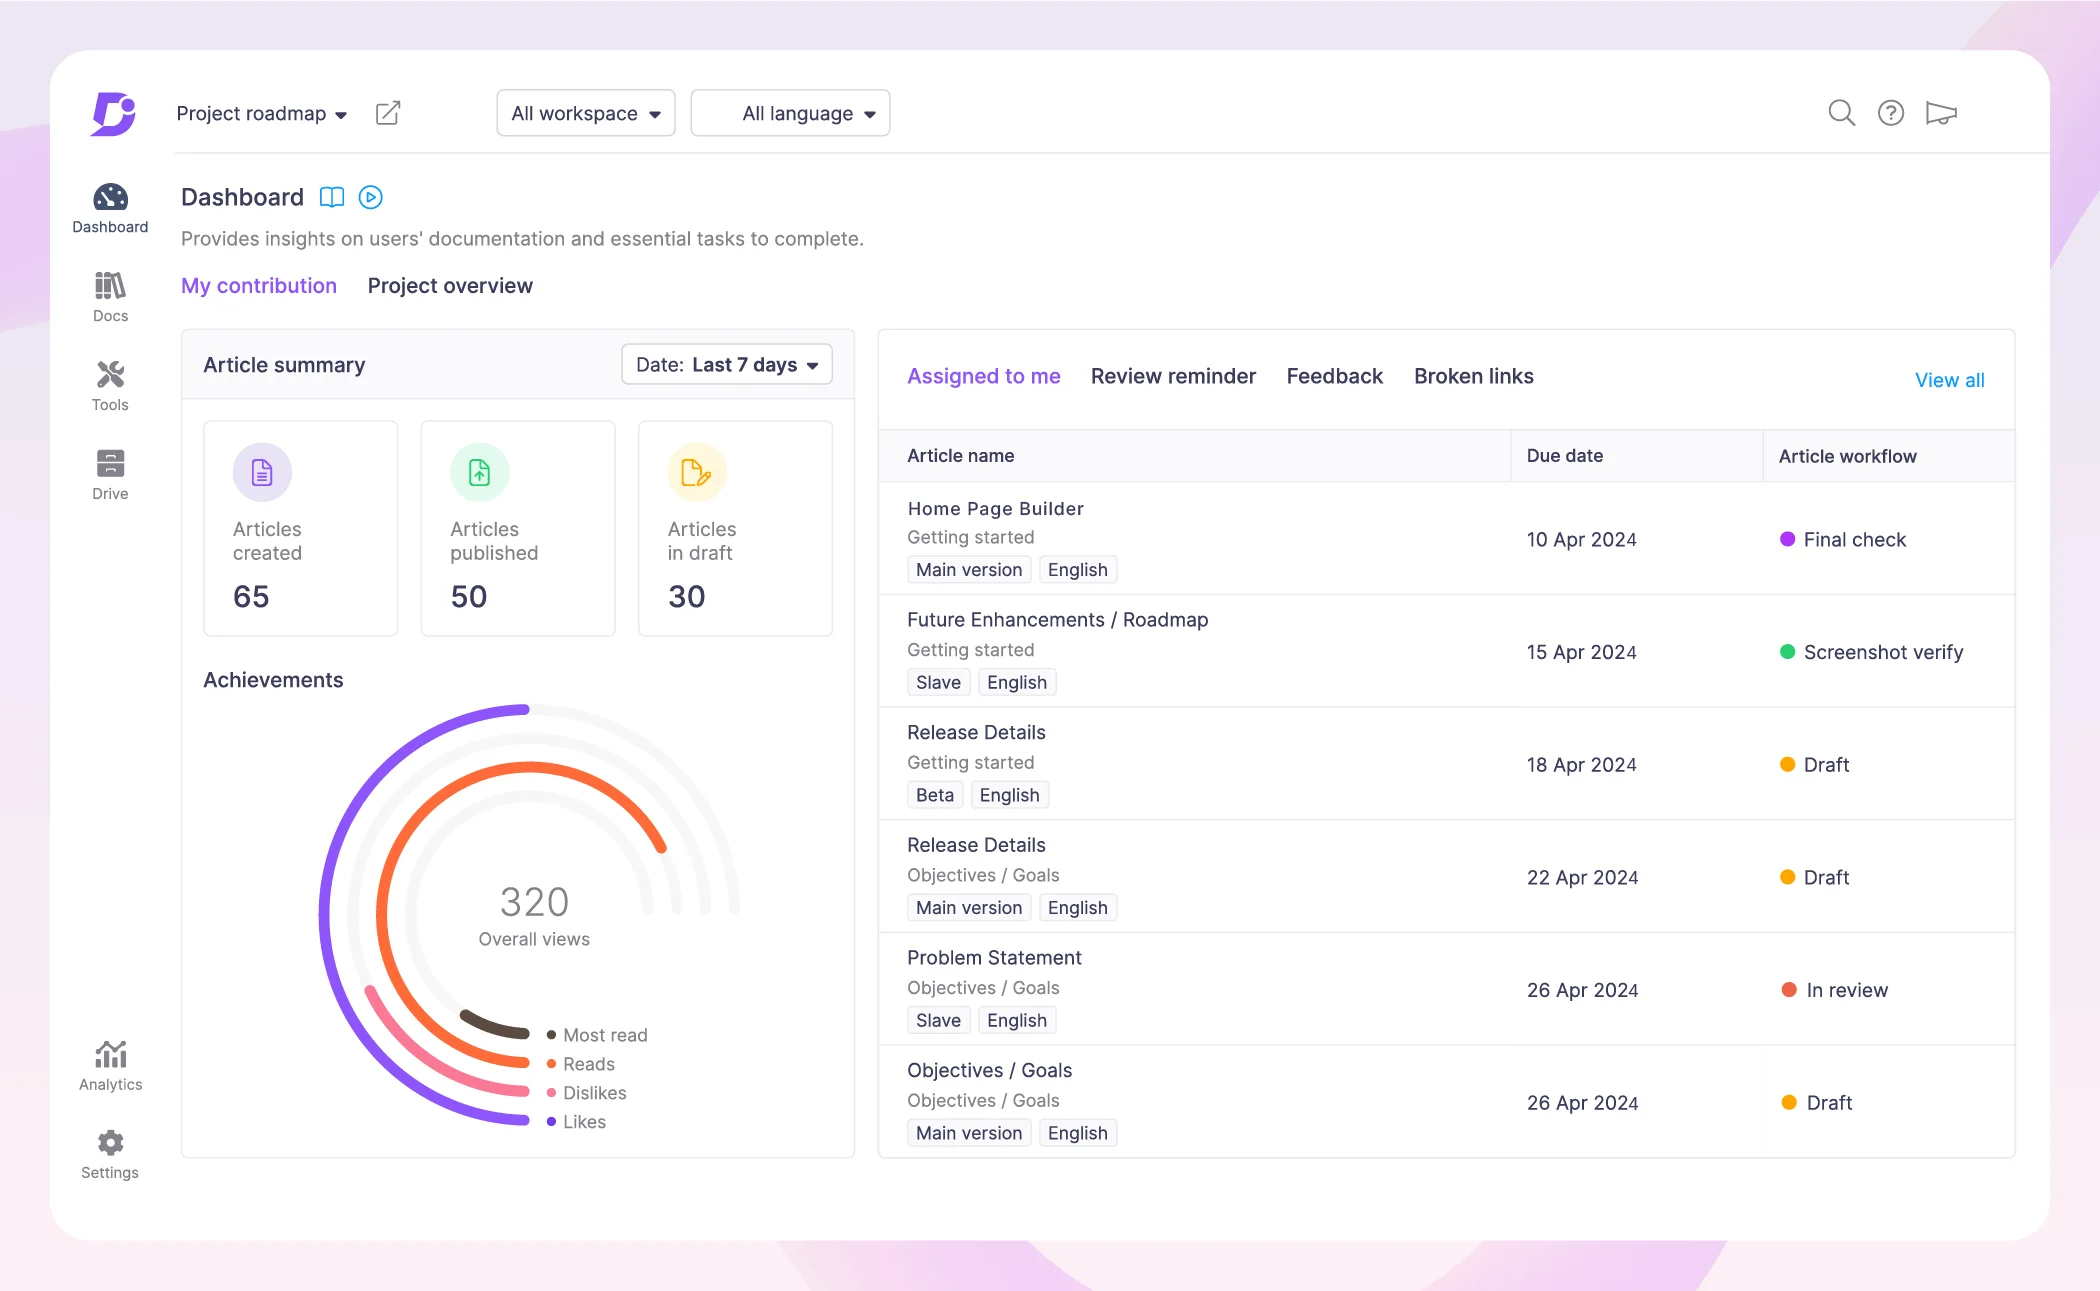This screenshot has height=1291, width=2100.
Task: Click the Date Last 7 days filter dropdown
Action: (x=726, y=363)
